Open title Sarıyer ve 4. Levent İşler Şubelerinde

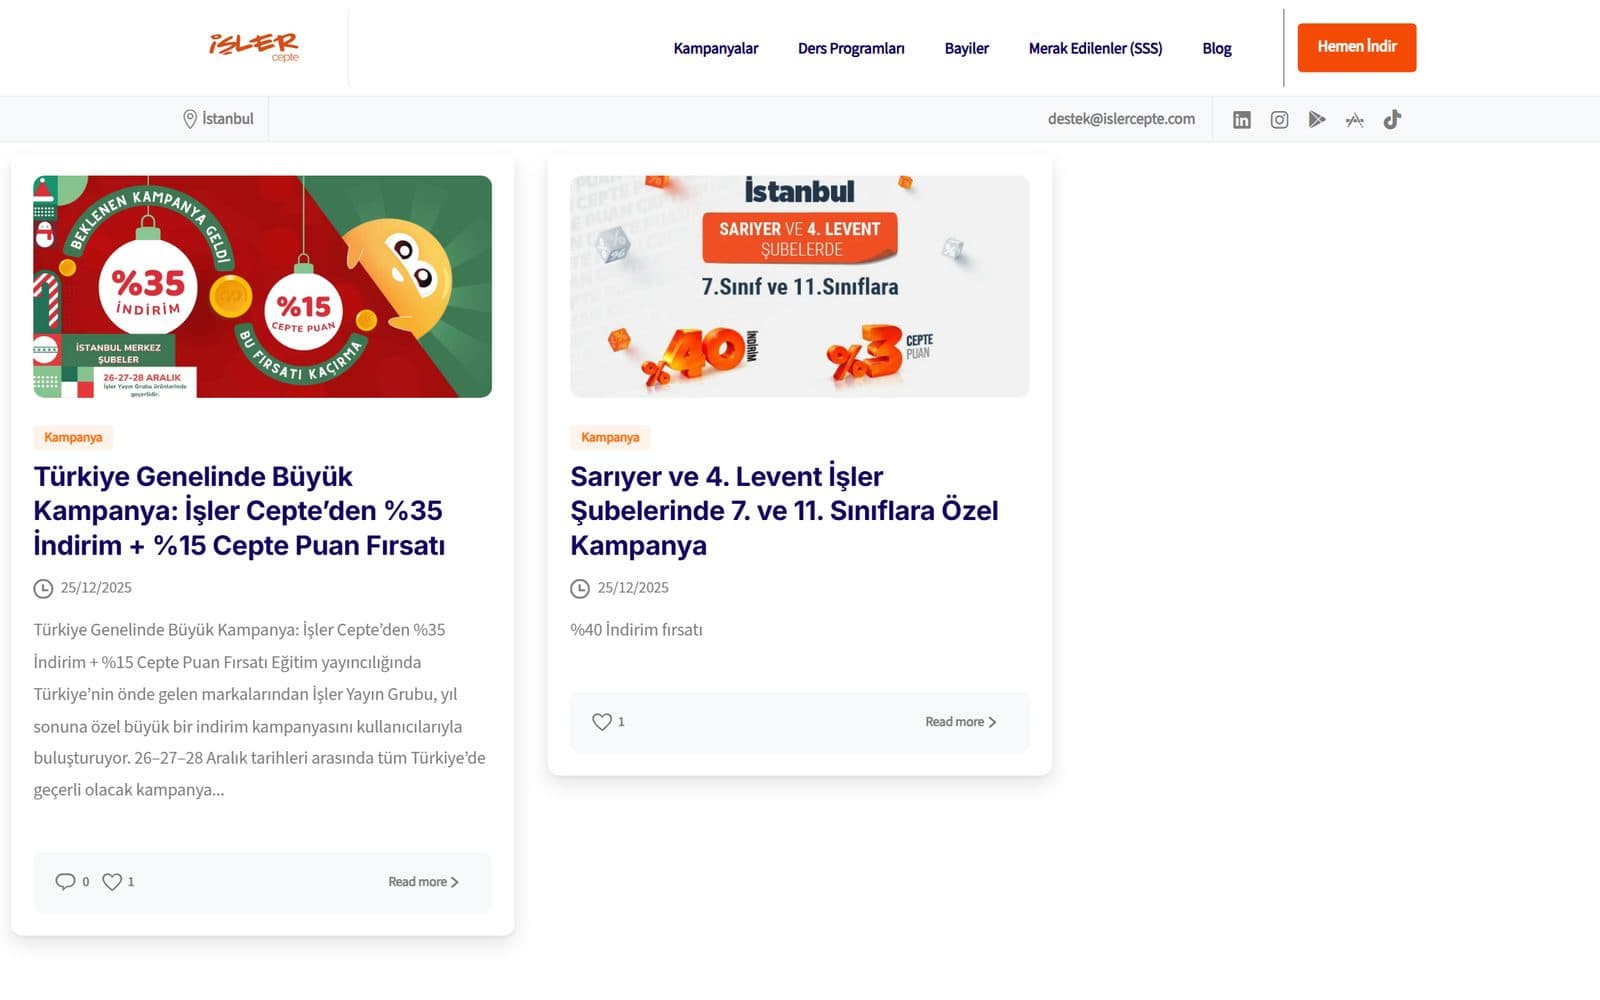tap(784, 511)
